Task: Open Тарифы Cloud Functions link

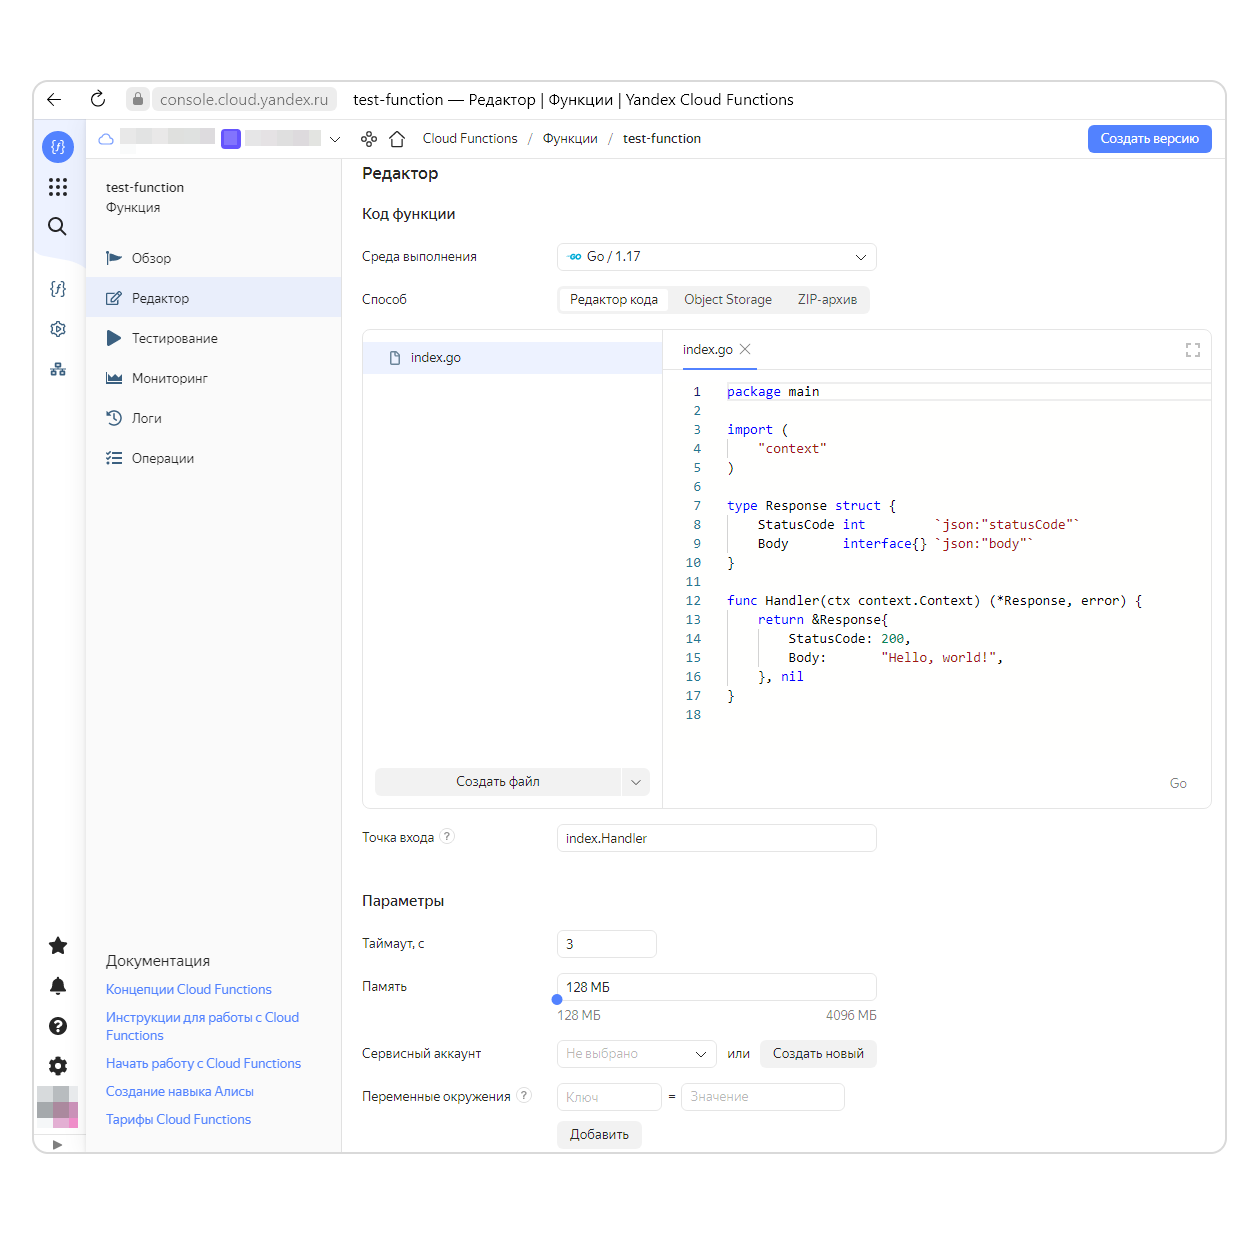Action: [x=178, y=1119]
